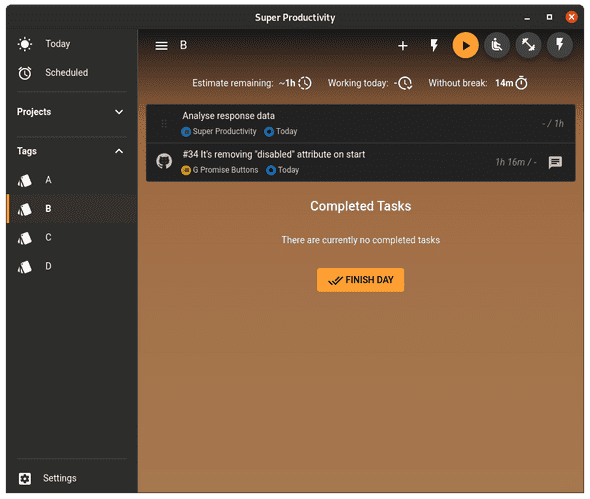
Task: Start tracking with the orange play button
Action: click(x=465, y=46)
